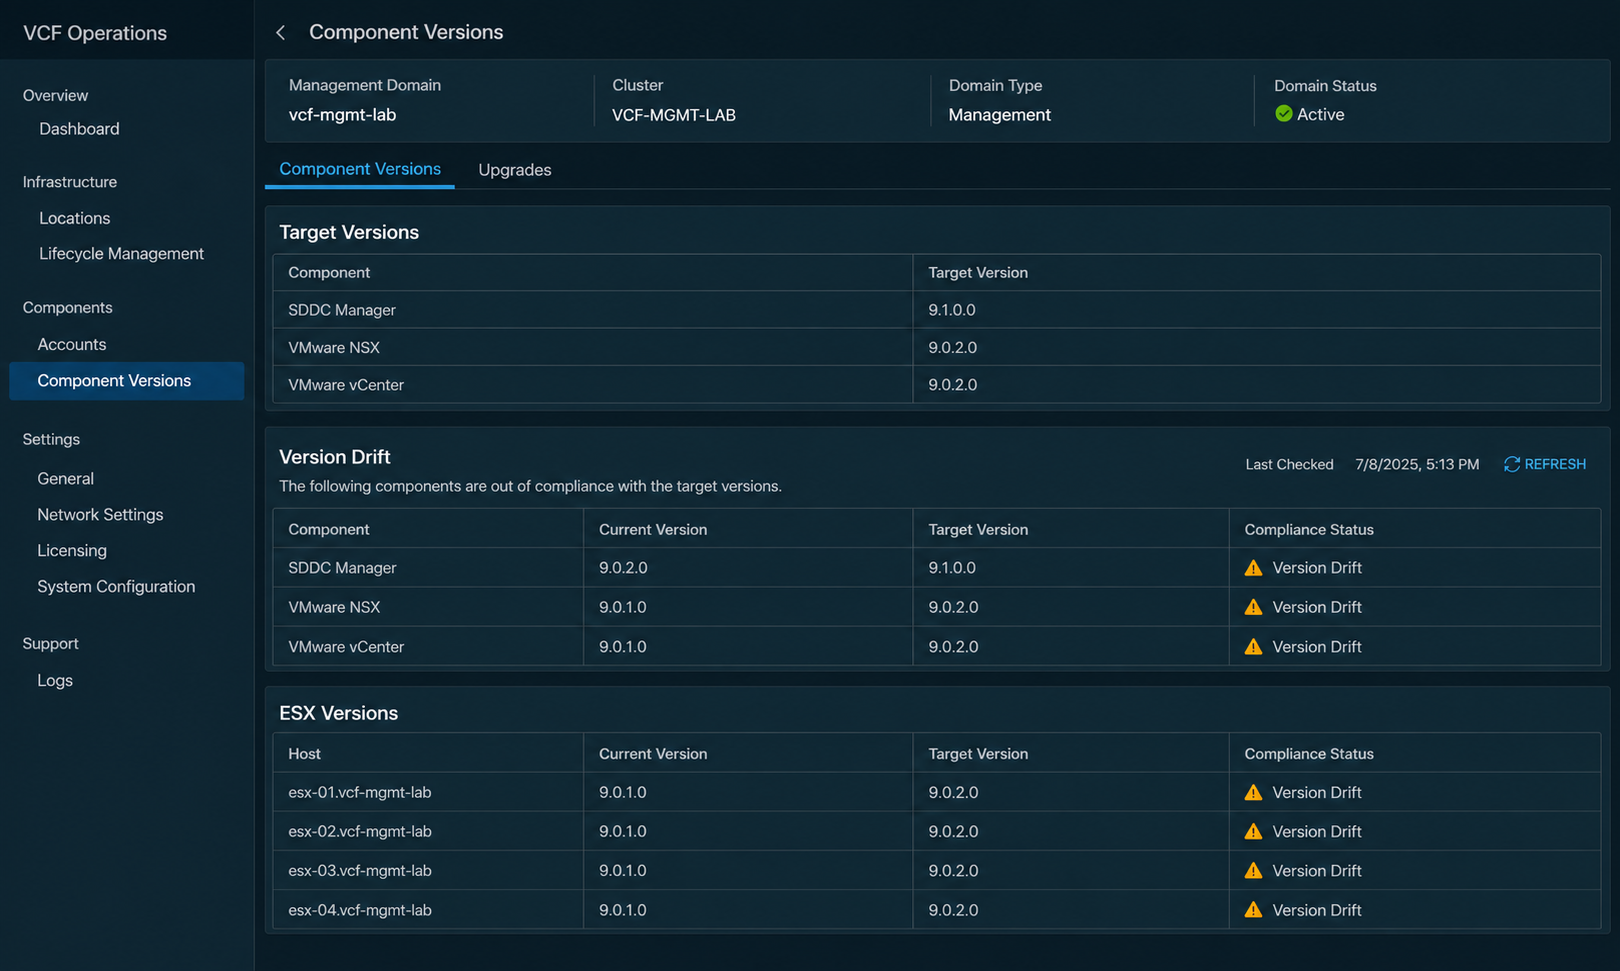Open System Configuration in the sidebar
The width and height of the screenshot is (1620, 971).
[x=116, y=587]
